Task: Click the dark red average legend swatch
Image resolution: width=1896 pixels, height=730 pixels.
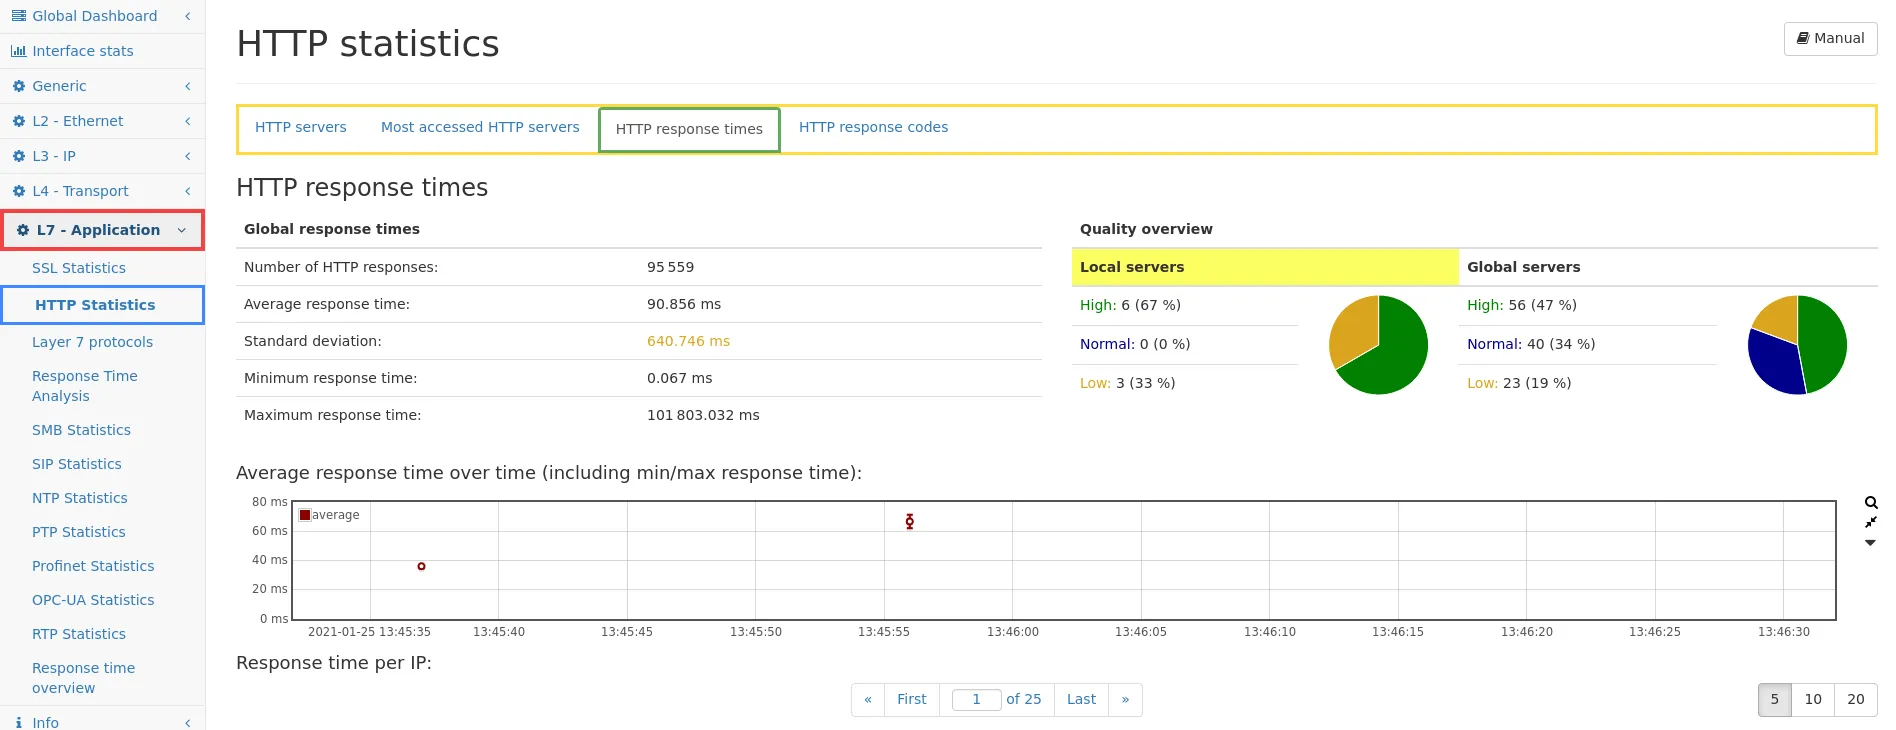Action: 305,515
